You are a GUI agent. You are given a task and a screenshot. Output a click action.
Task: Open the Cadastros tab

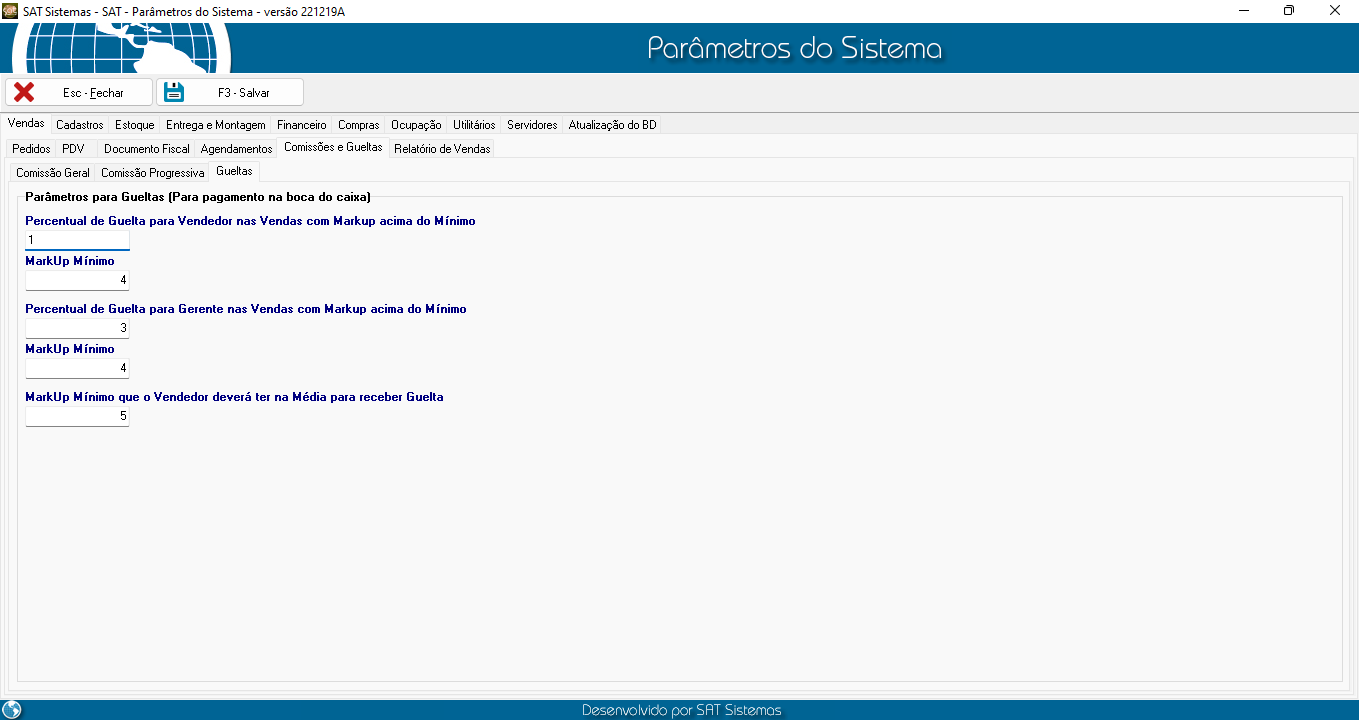coord(79,125)
